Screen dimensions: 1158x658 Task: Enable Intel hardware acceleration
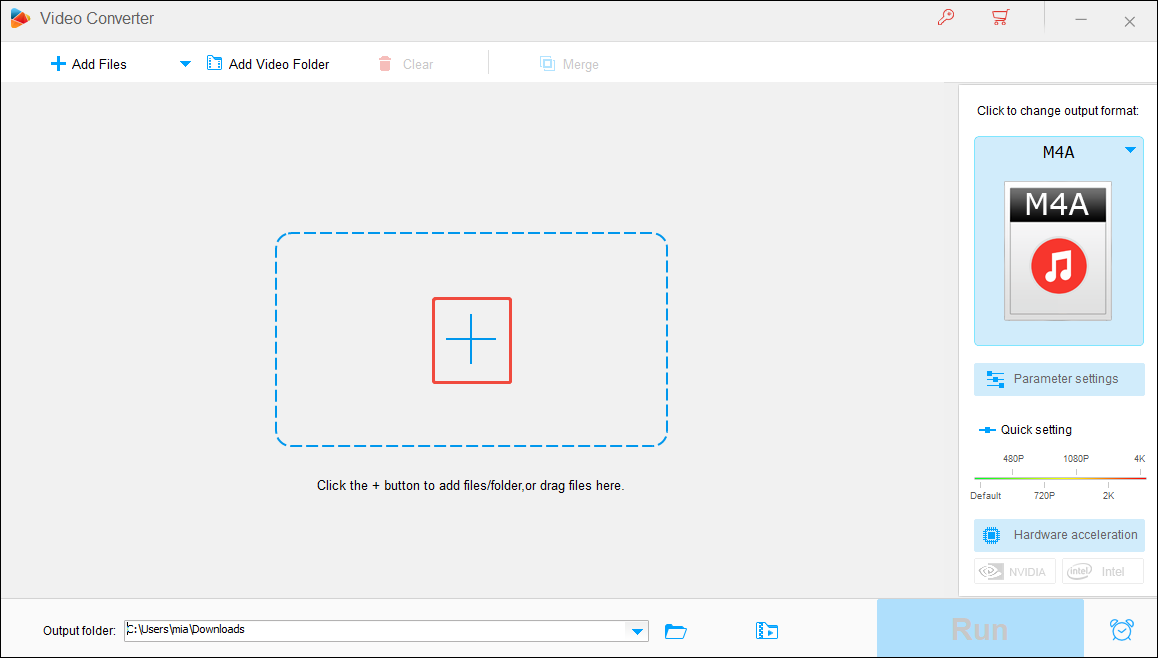(1102, 571)
